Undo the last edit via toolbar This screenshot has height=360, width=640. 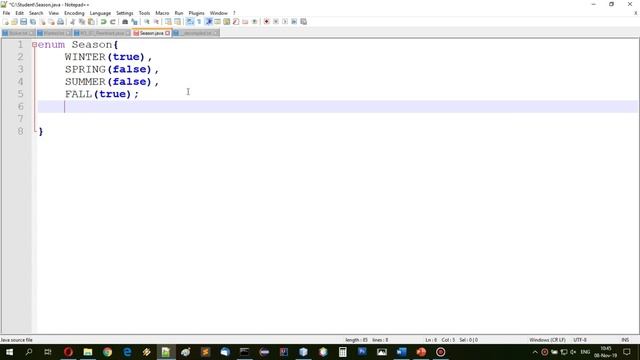click(x=103, y=22)
